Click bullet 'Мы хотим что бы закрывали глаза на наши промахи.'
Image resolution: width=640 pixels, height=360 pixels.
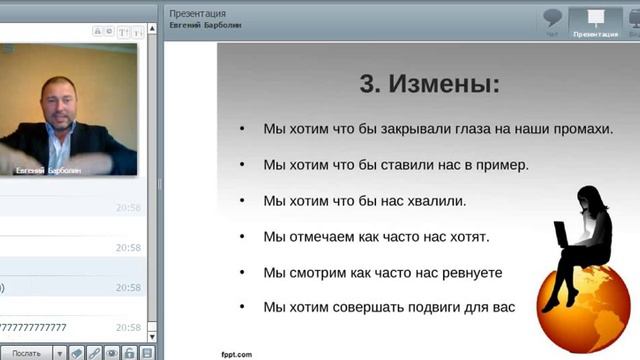point(438,129)
